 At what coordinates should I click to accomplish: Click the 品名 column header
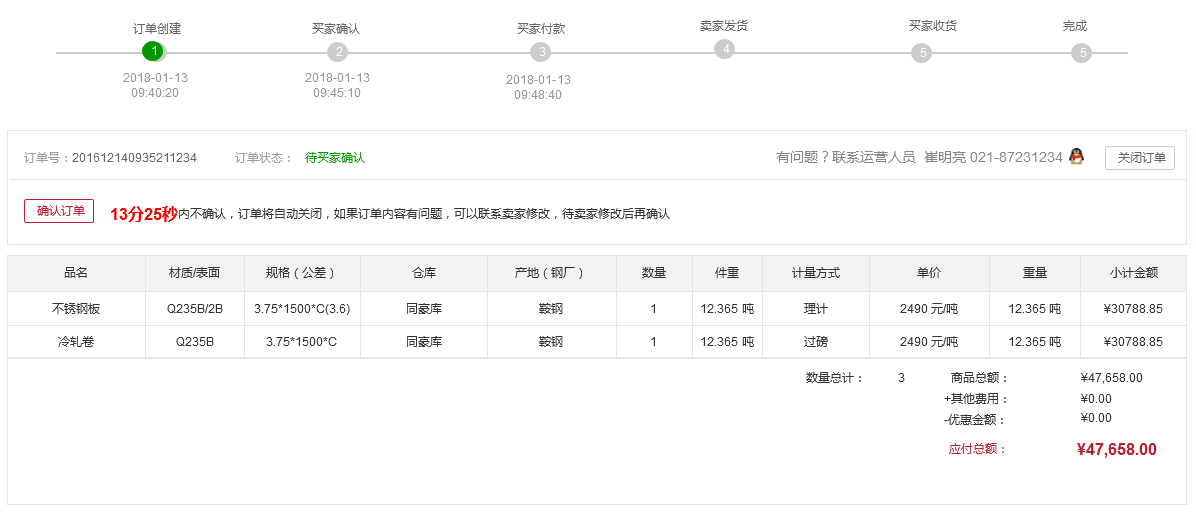76,273
